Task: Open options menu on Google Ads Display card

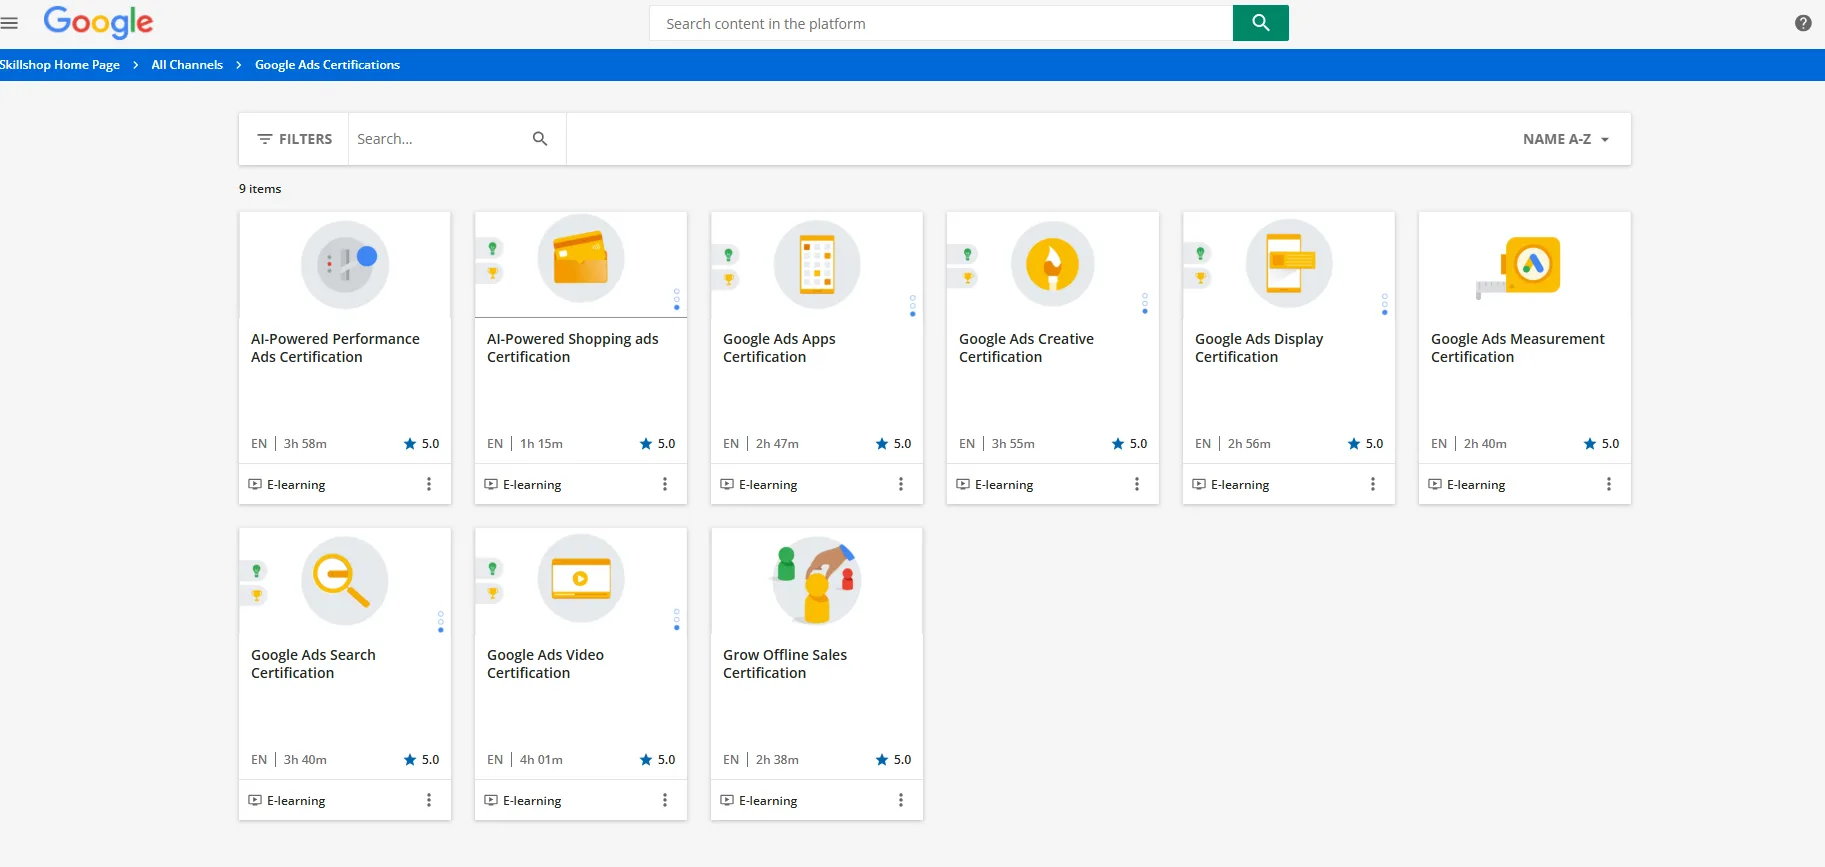Action: coord(1373,484)
